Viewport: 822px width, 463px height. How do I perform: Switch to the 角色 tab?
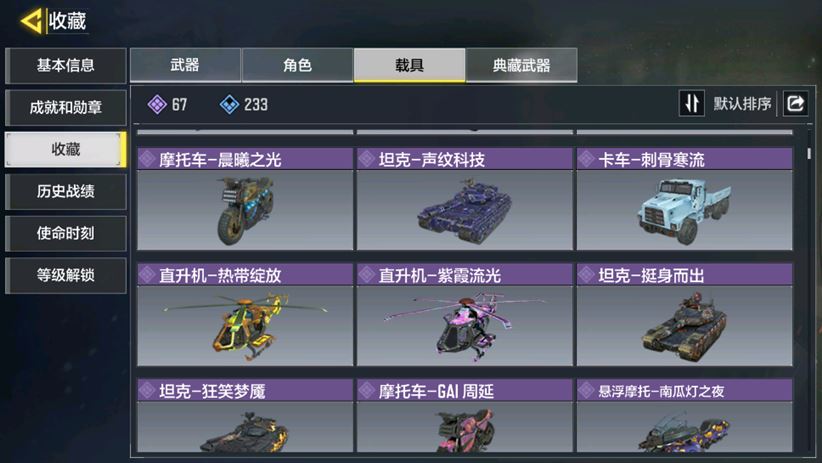tap(297, 65)
